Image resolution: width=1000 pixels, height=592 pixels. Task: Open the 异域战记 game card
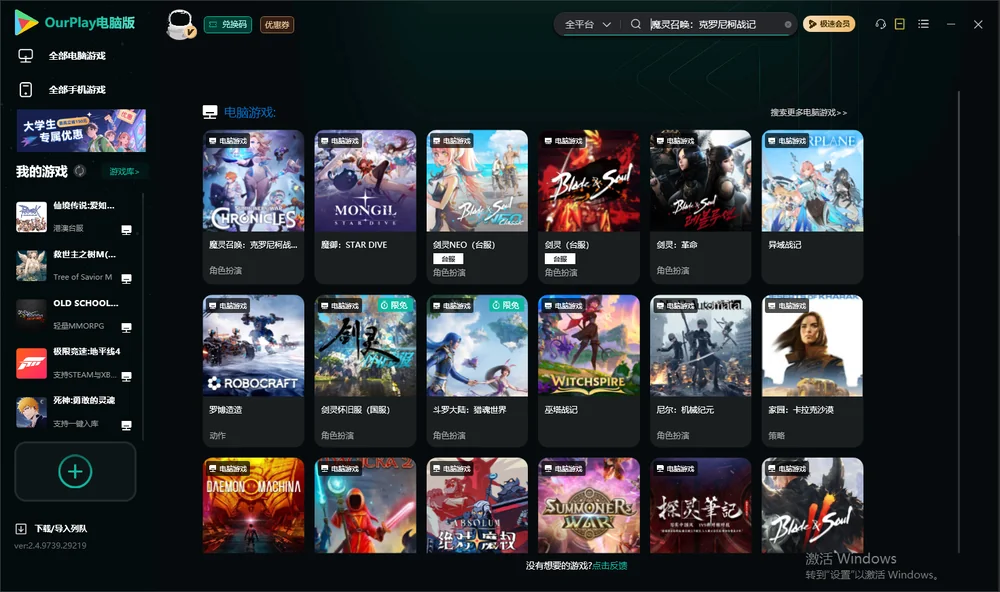[x=812, y=207]
